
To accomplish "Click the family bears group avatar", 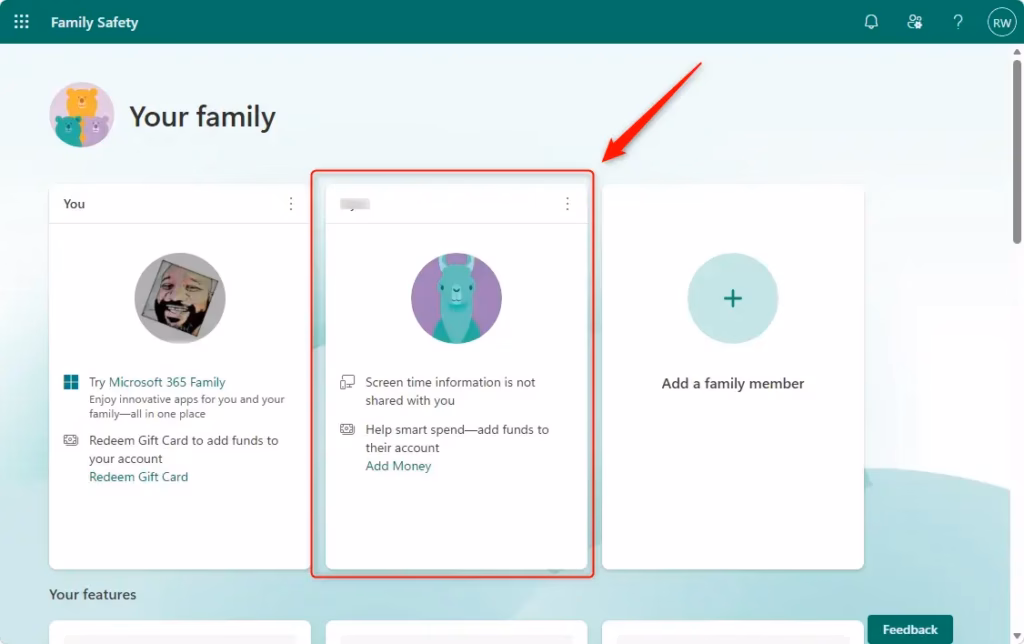I will (x=82, y=115).
